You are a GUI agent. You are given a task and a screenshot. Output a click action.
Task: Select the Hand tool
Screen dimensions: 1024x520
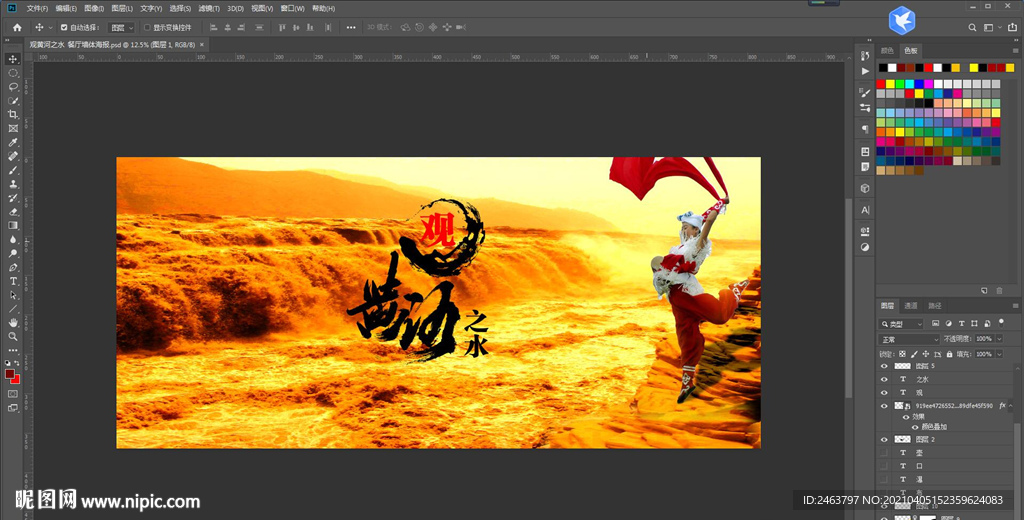(x=13, y=323)
